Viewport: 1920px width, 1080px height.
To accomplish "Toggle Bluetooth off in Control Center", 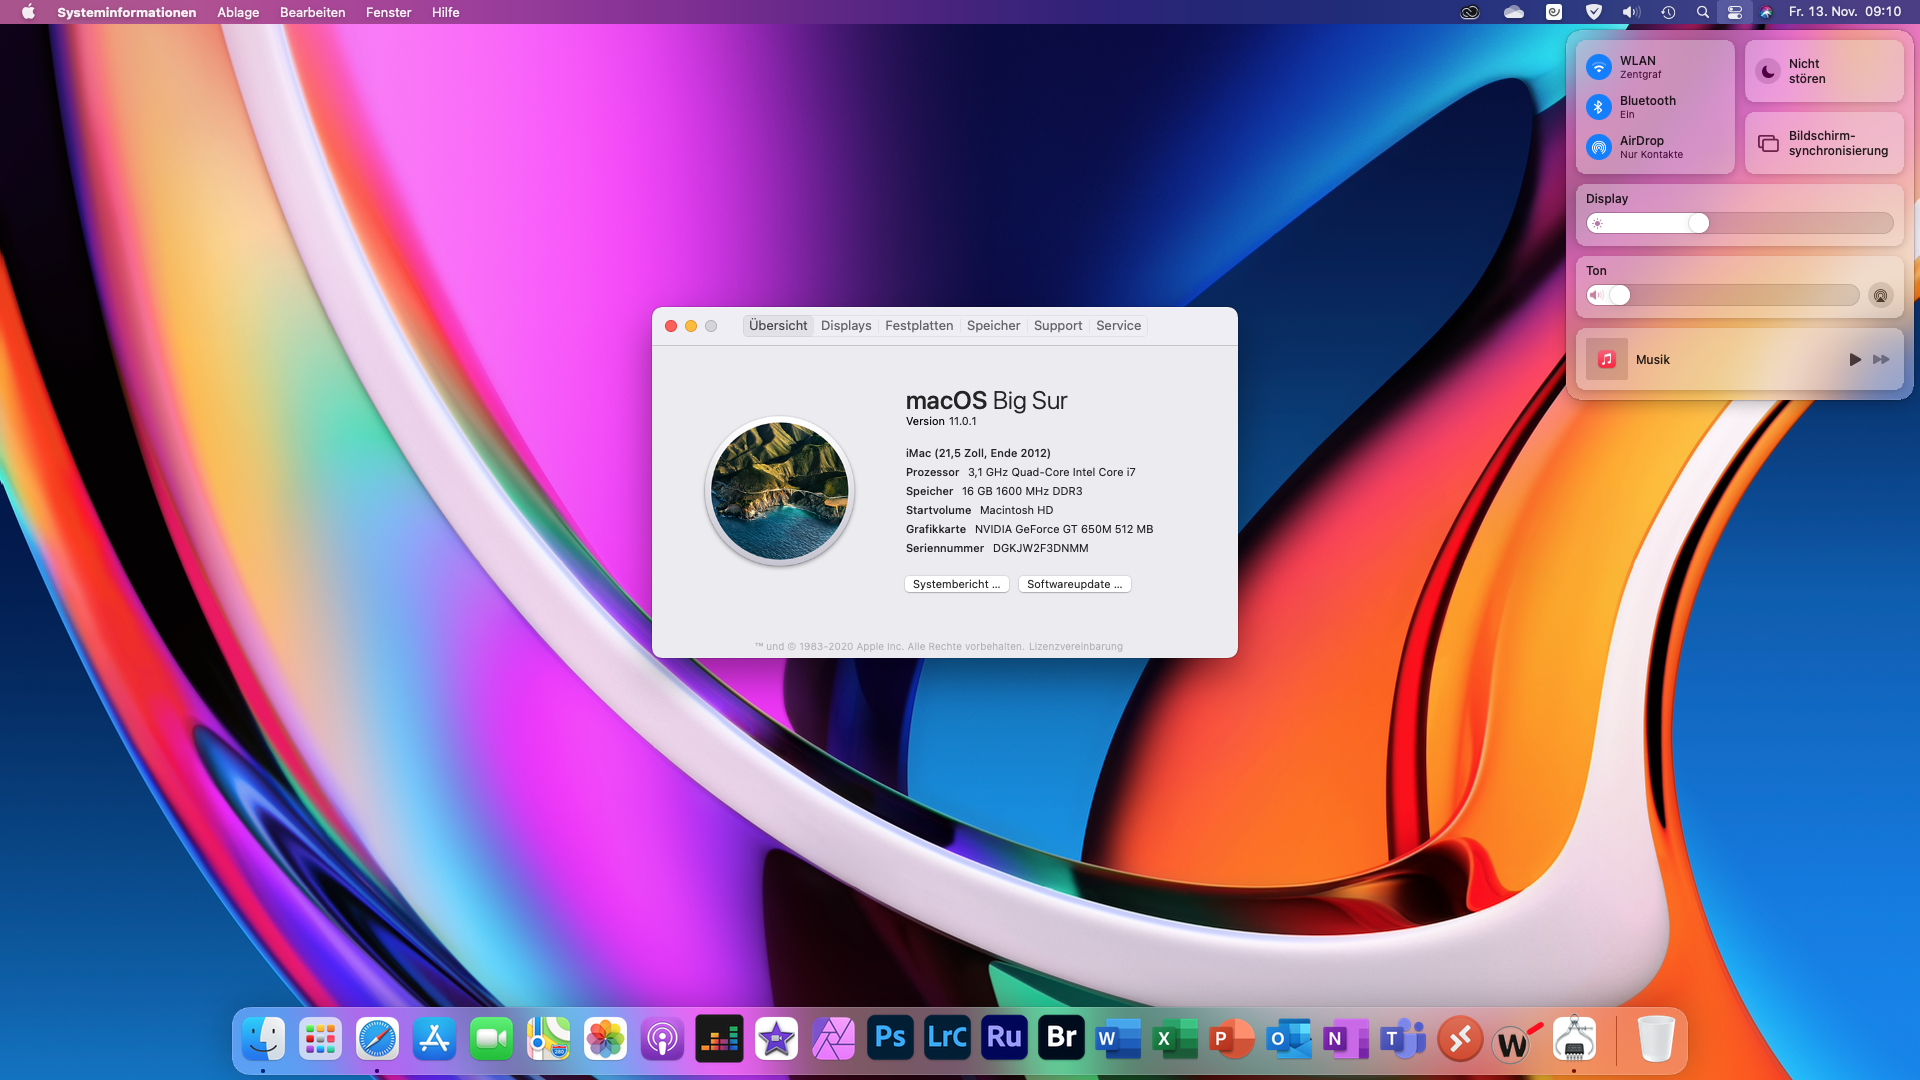I will pos(1598,107).
